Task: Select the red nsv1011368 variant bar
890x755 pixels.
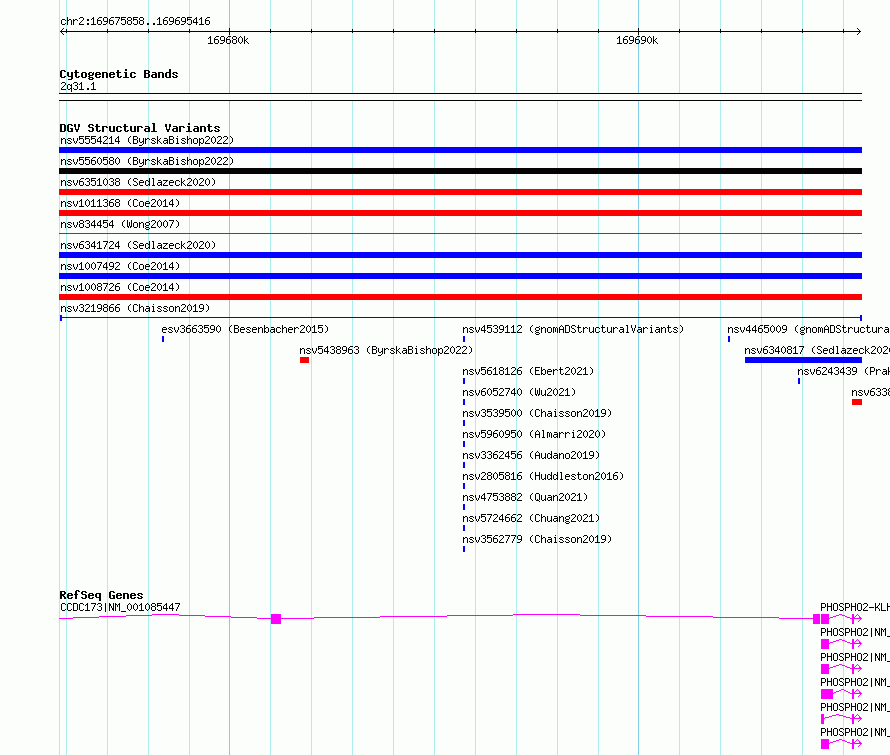Action: point(460,213)
